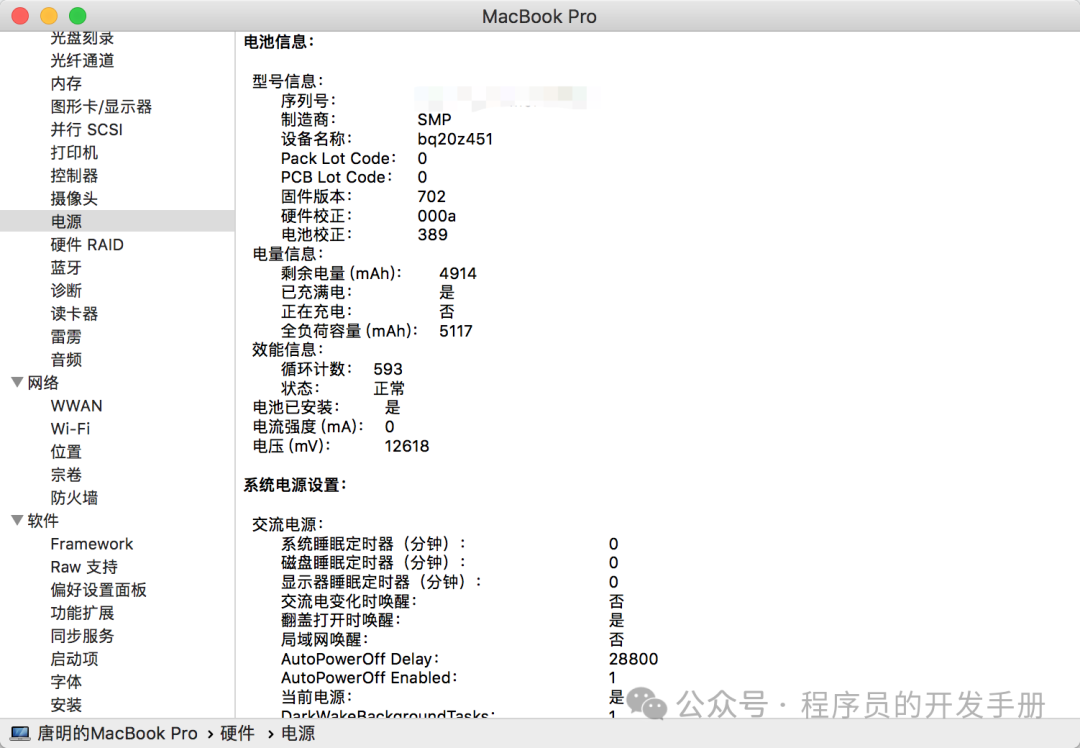Viewport: 1080px width, 748px height.
Task: Select the highlighted 电源 sidebar item
Action: pos(117,221)
